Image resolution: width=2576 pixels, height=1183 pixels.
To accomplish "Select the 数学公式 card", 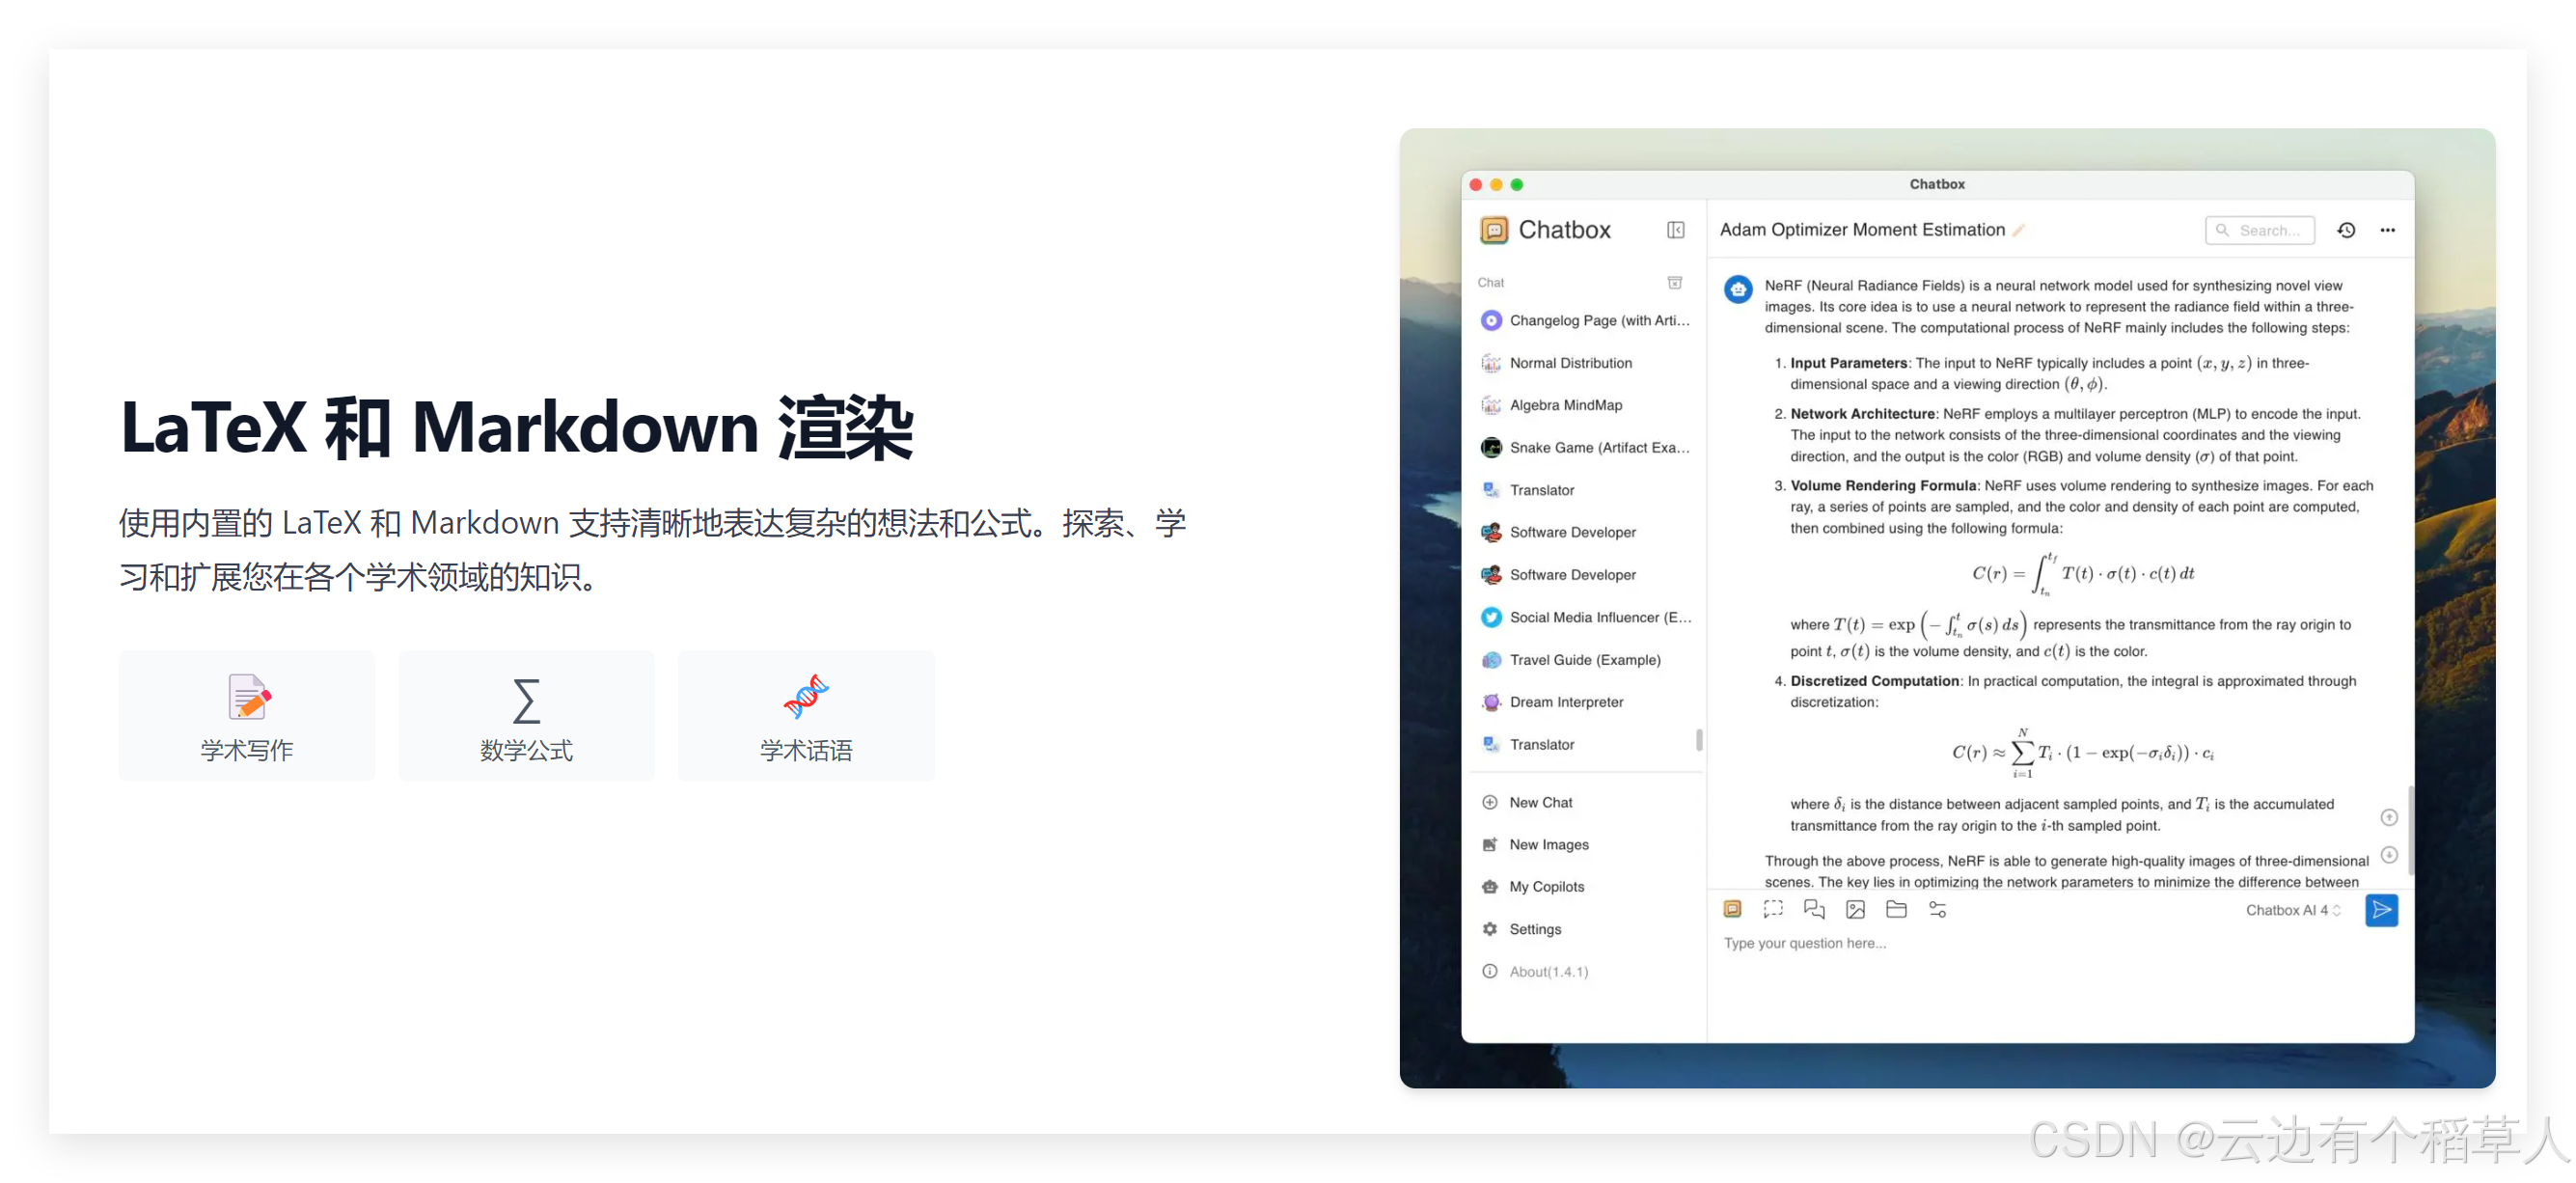I will click(x=526, y=716).
